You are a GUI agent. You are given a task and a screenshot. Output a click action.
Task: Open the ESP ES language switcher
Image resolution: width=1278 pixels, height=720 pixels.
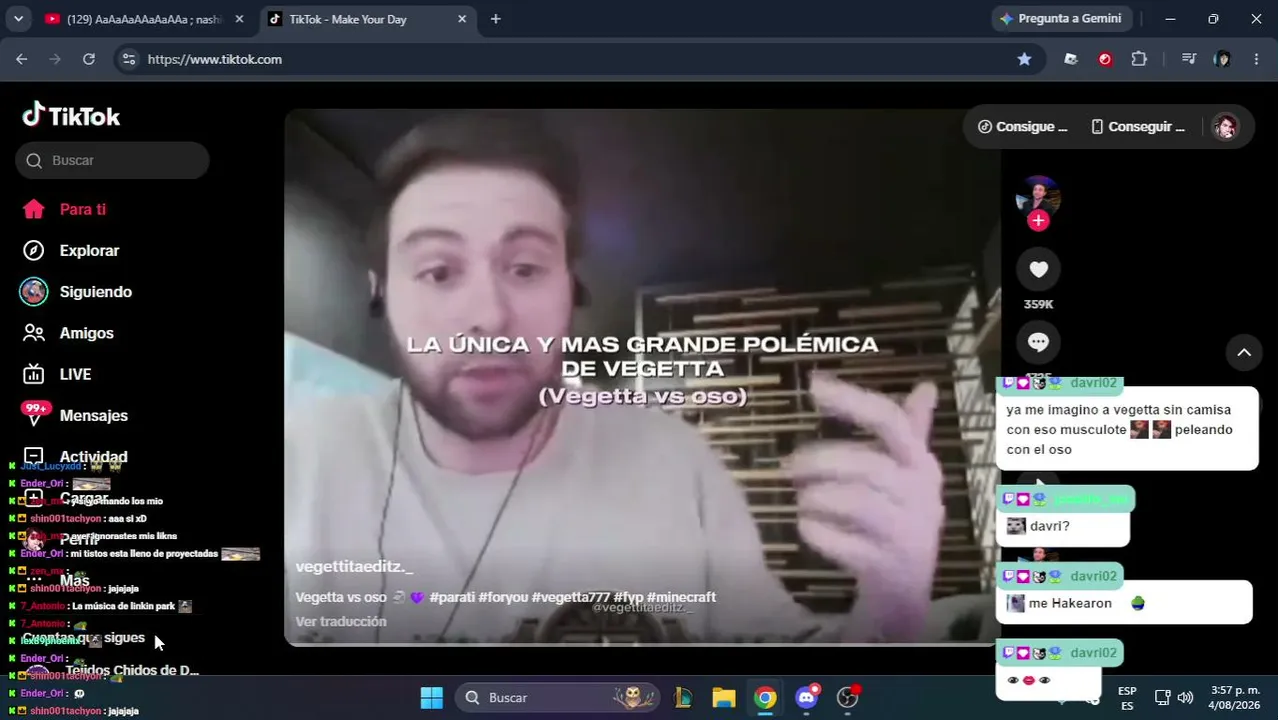[x=1127, y=698]
